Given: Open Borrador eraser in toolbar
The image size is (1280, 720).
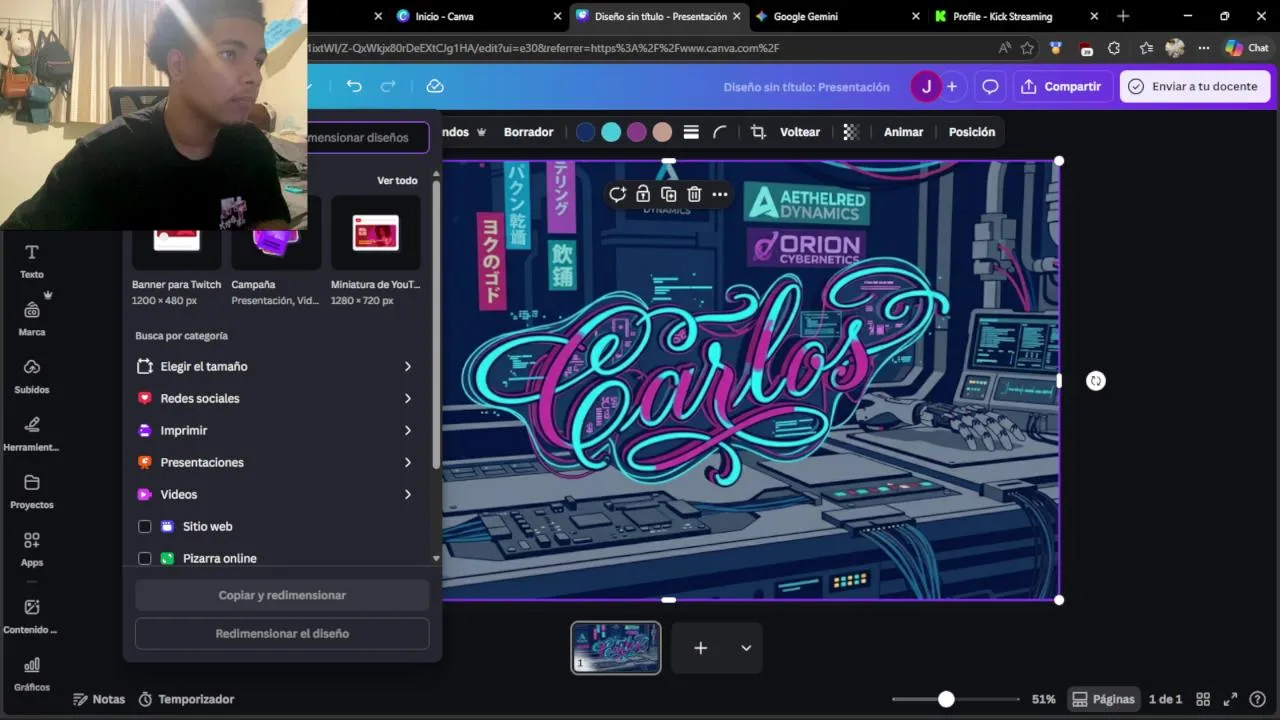Looking at the screenshot, I should click(528, 132).
